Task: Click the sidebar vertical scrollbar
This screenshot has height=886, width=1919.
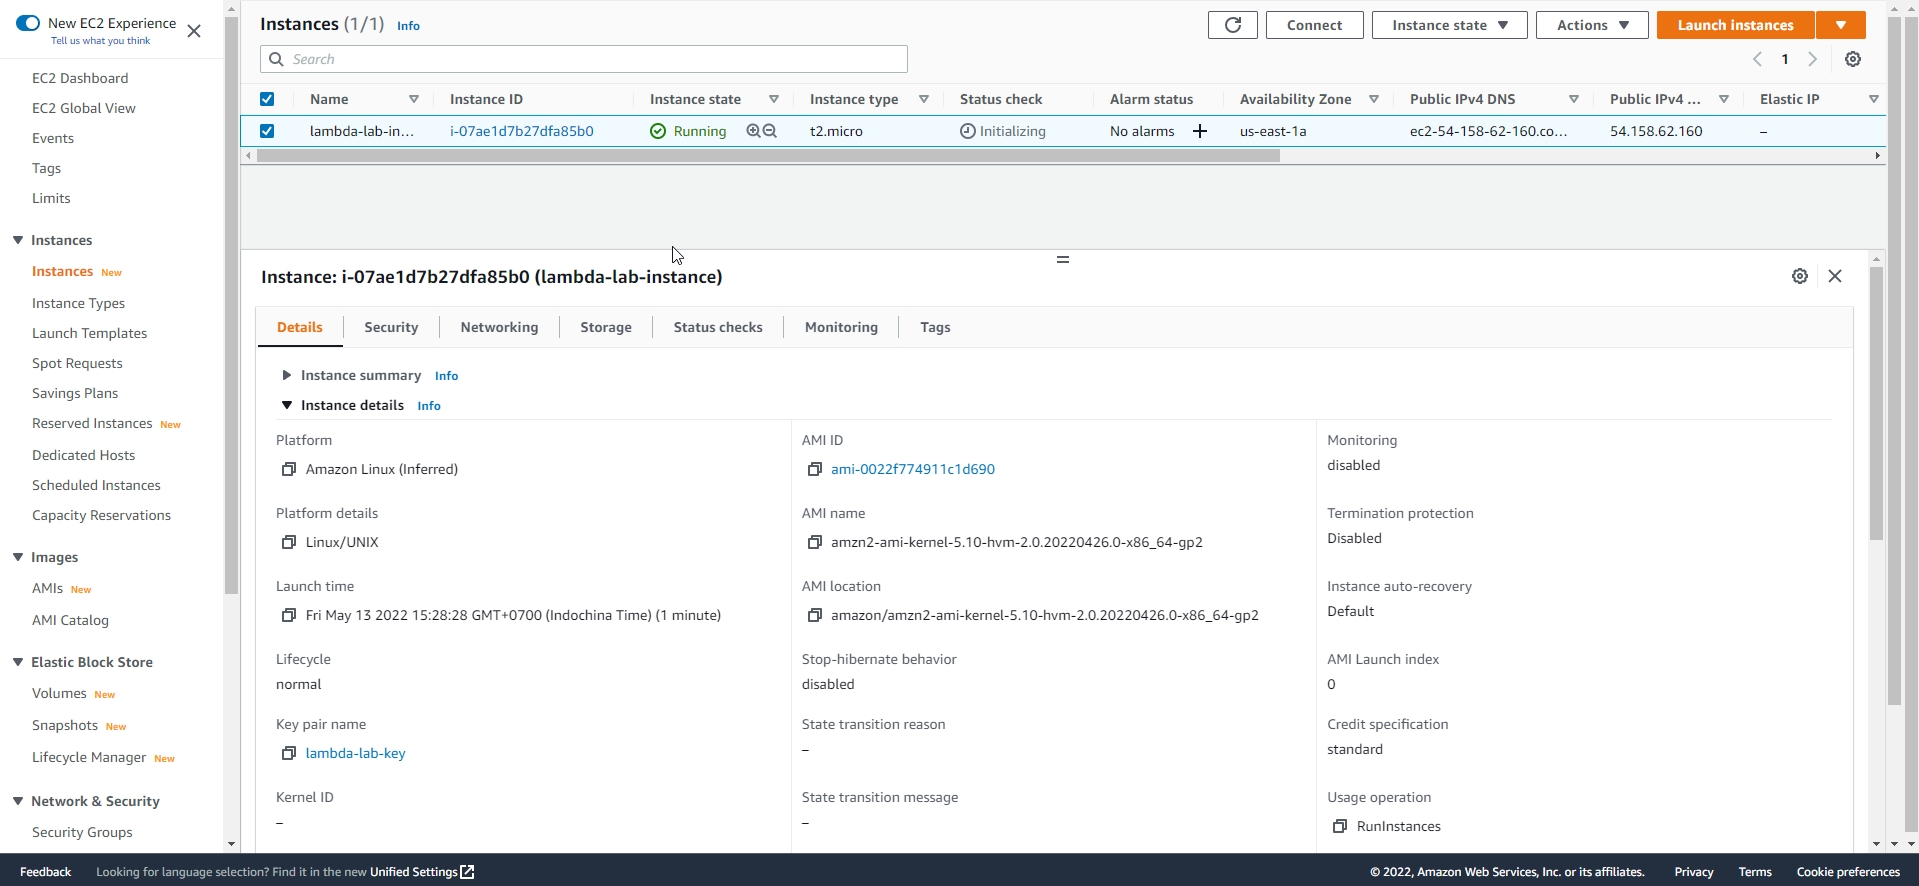Action: point(231,305)
